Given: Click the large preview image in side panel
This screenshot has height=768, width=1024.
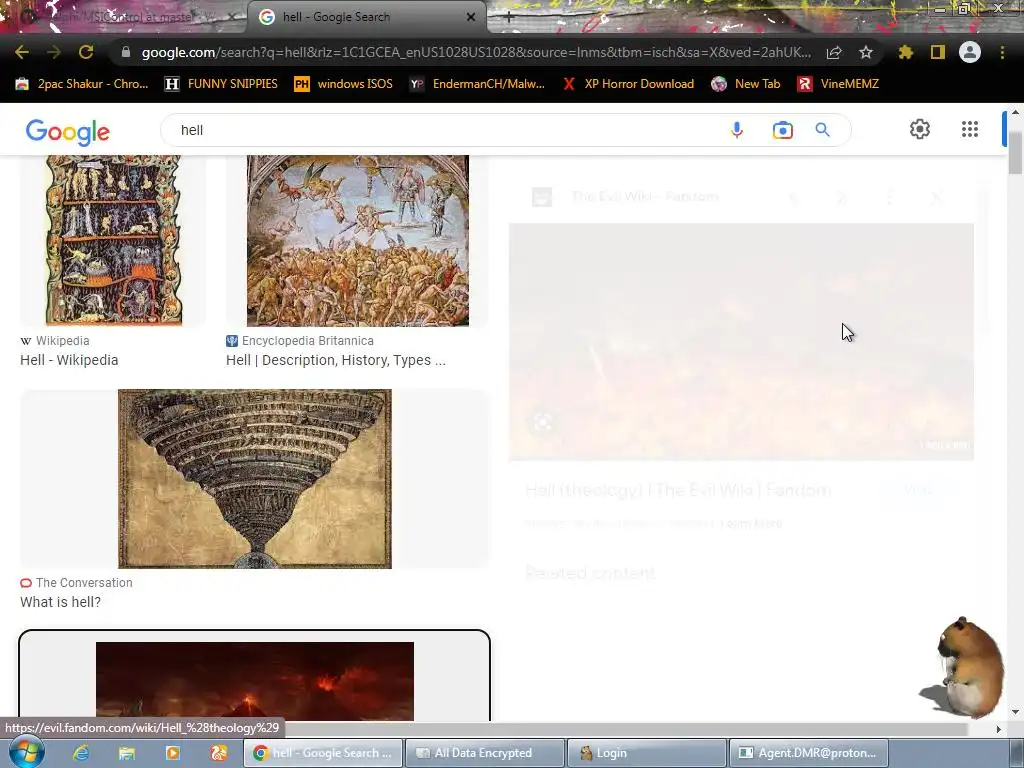Looking at the screenshot, I should tap(741, 342).
